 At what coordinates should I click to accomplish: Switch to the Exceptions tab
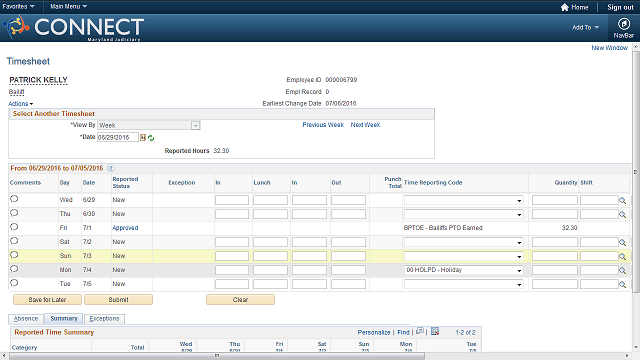[104, 318]
